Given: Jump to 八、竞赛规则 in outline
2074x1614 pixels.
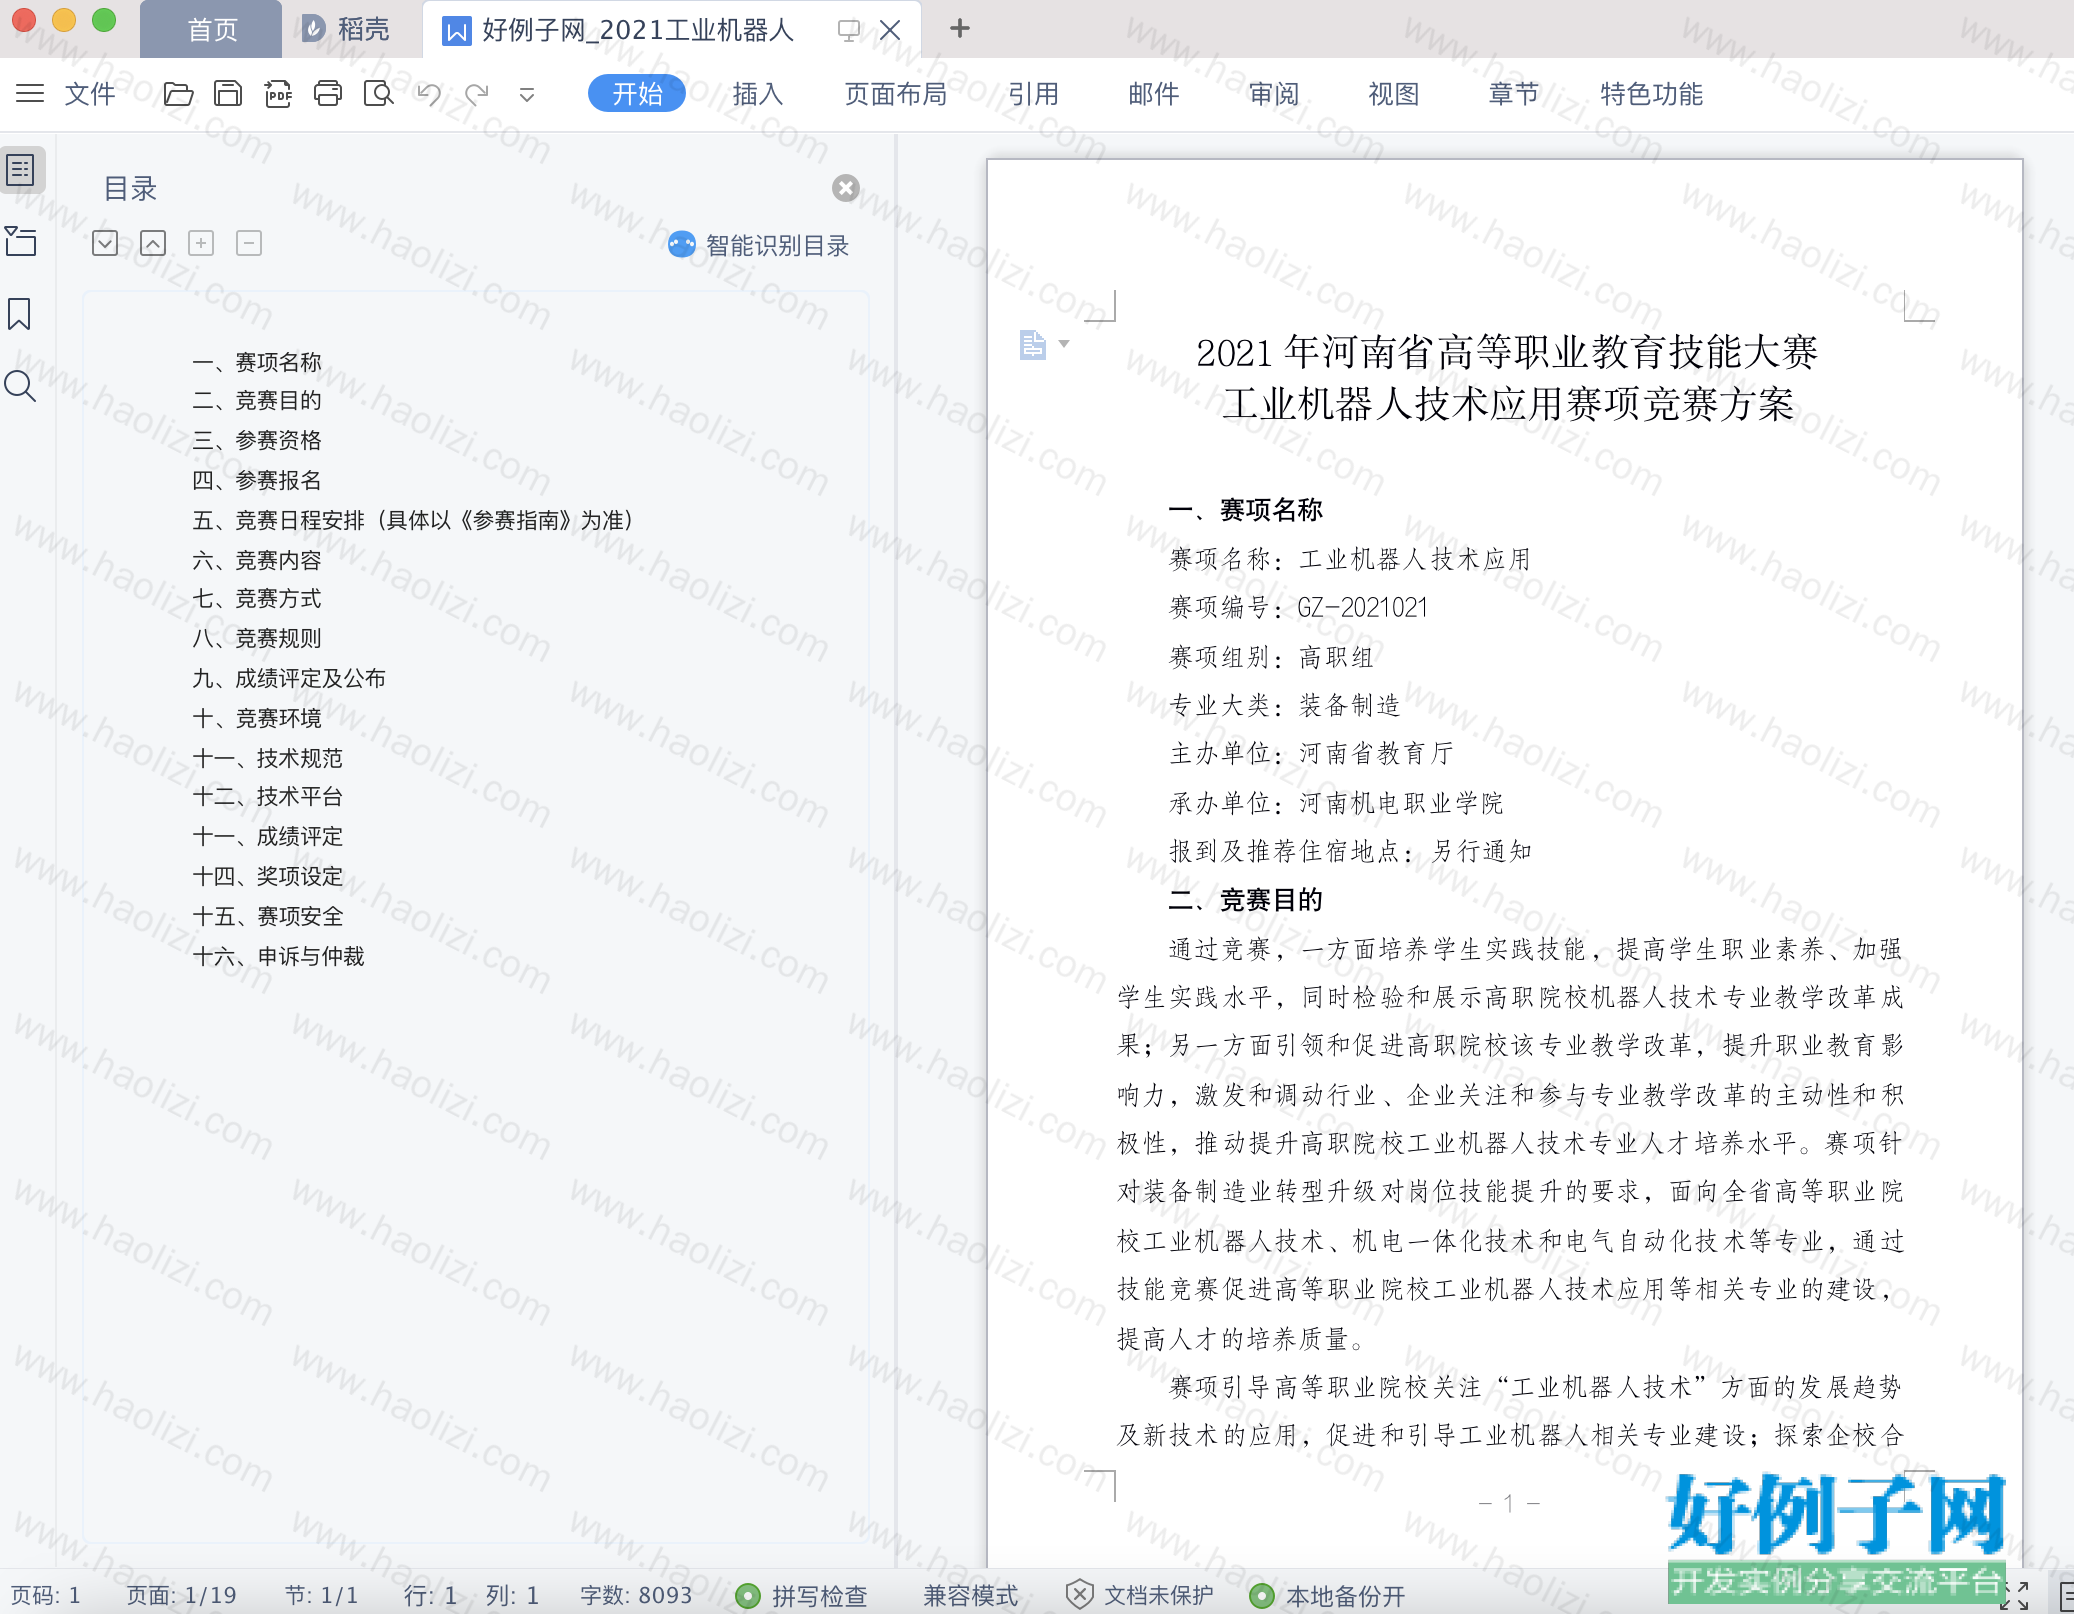Looking at the screenshot, I should 257,639.
